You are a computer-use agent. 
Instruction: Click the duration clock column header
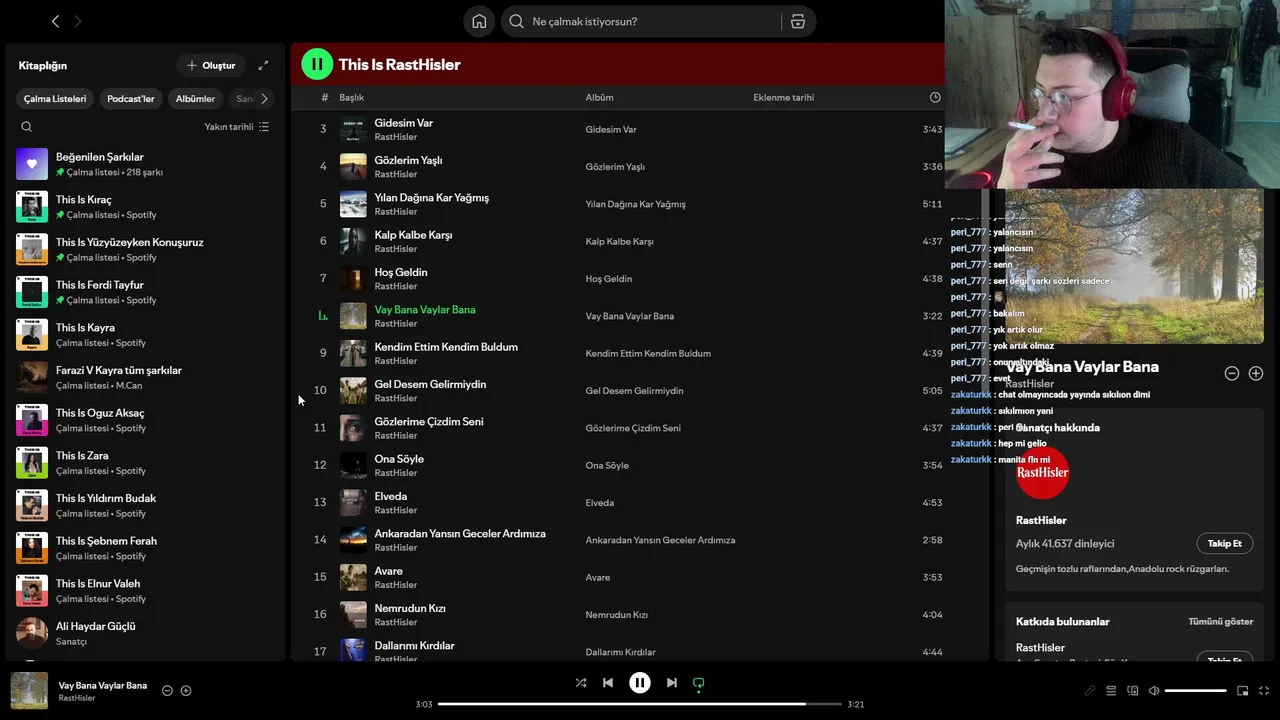click(935, 97)
